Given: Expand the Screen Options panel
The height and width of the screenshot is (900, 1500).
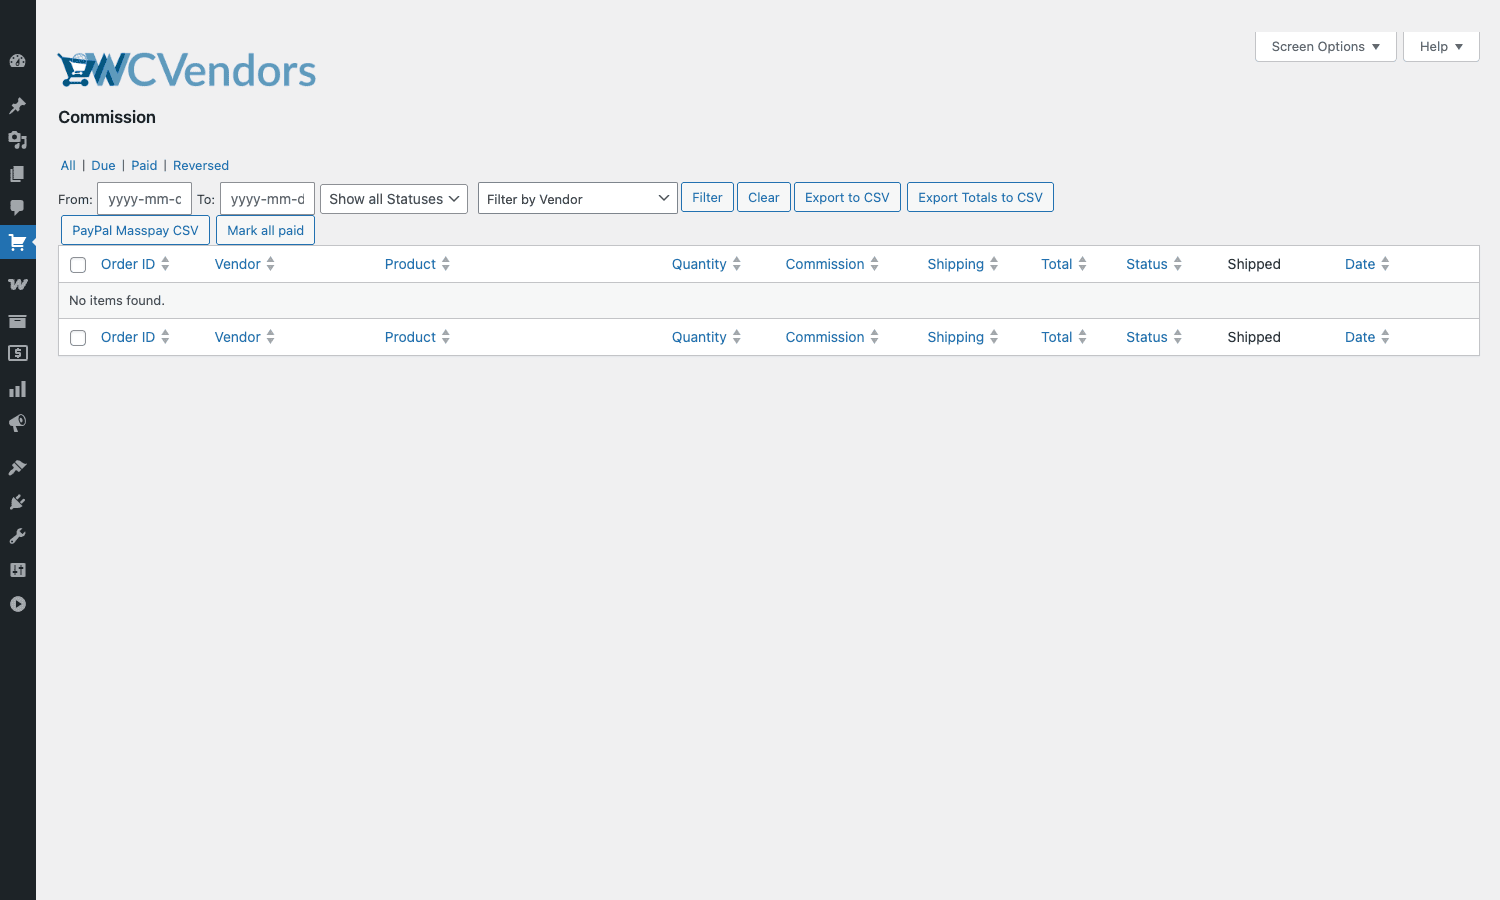Looking at the screenshot, I should pos(1326,47).
